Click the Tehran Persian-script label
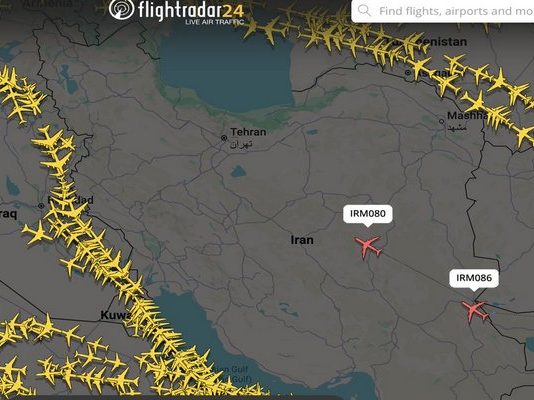The height and width of the screenshot is (400, 534). click(x=241, y=144)
